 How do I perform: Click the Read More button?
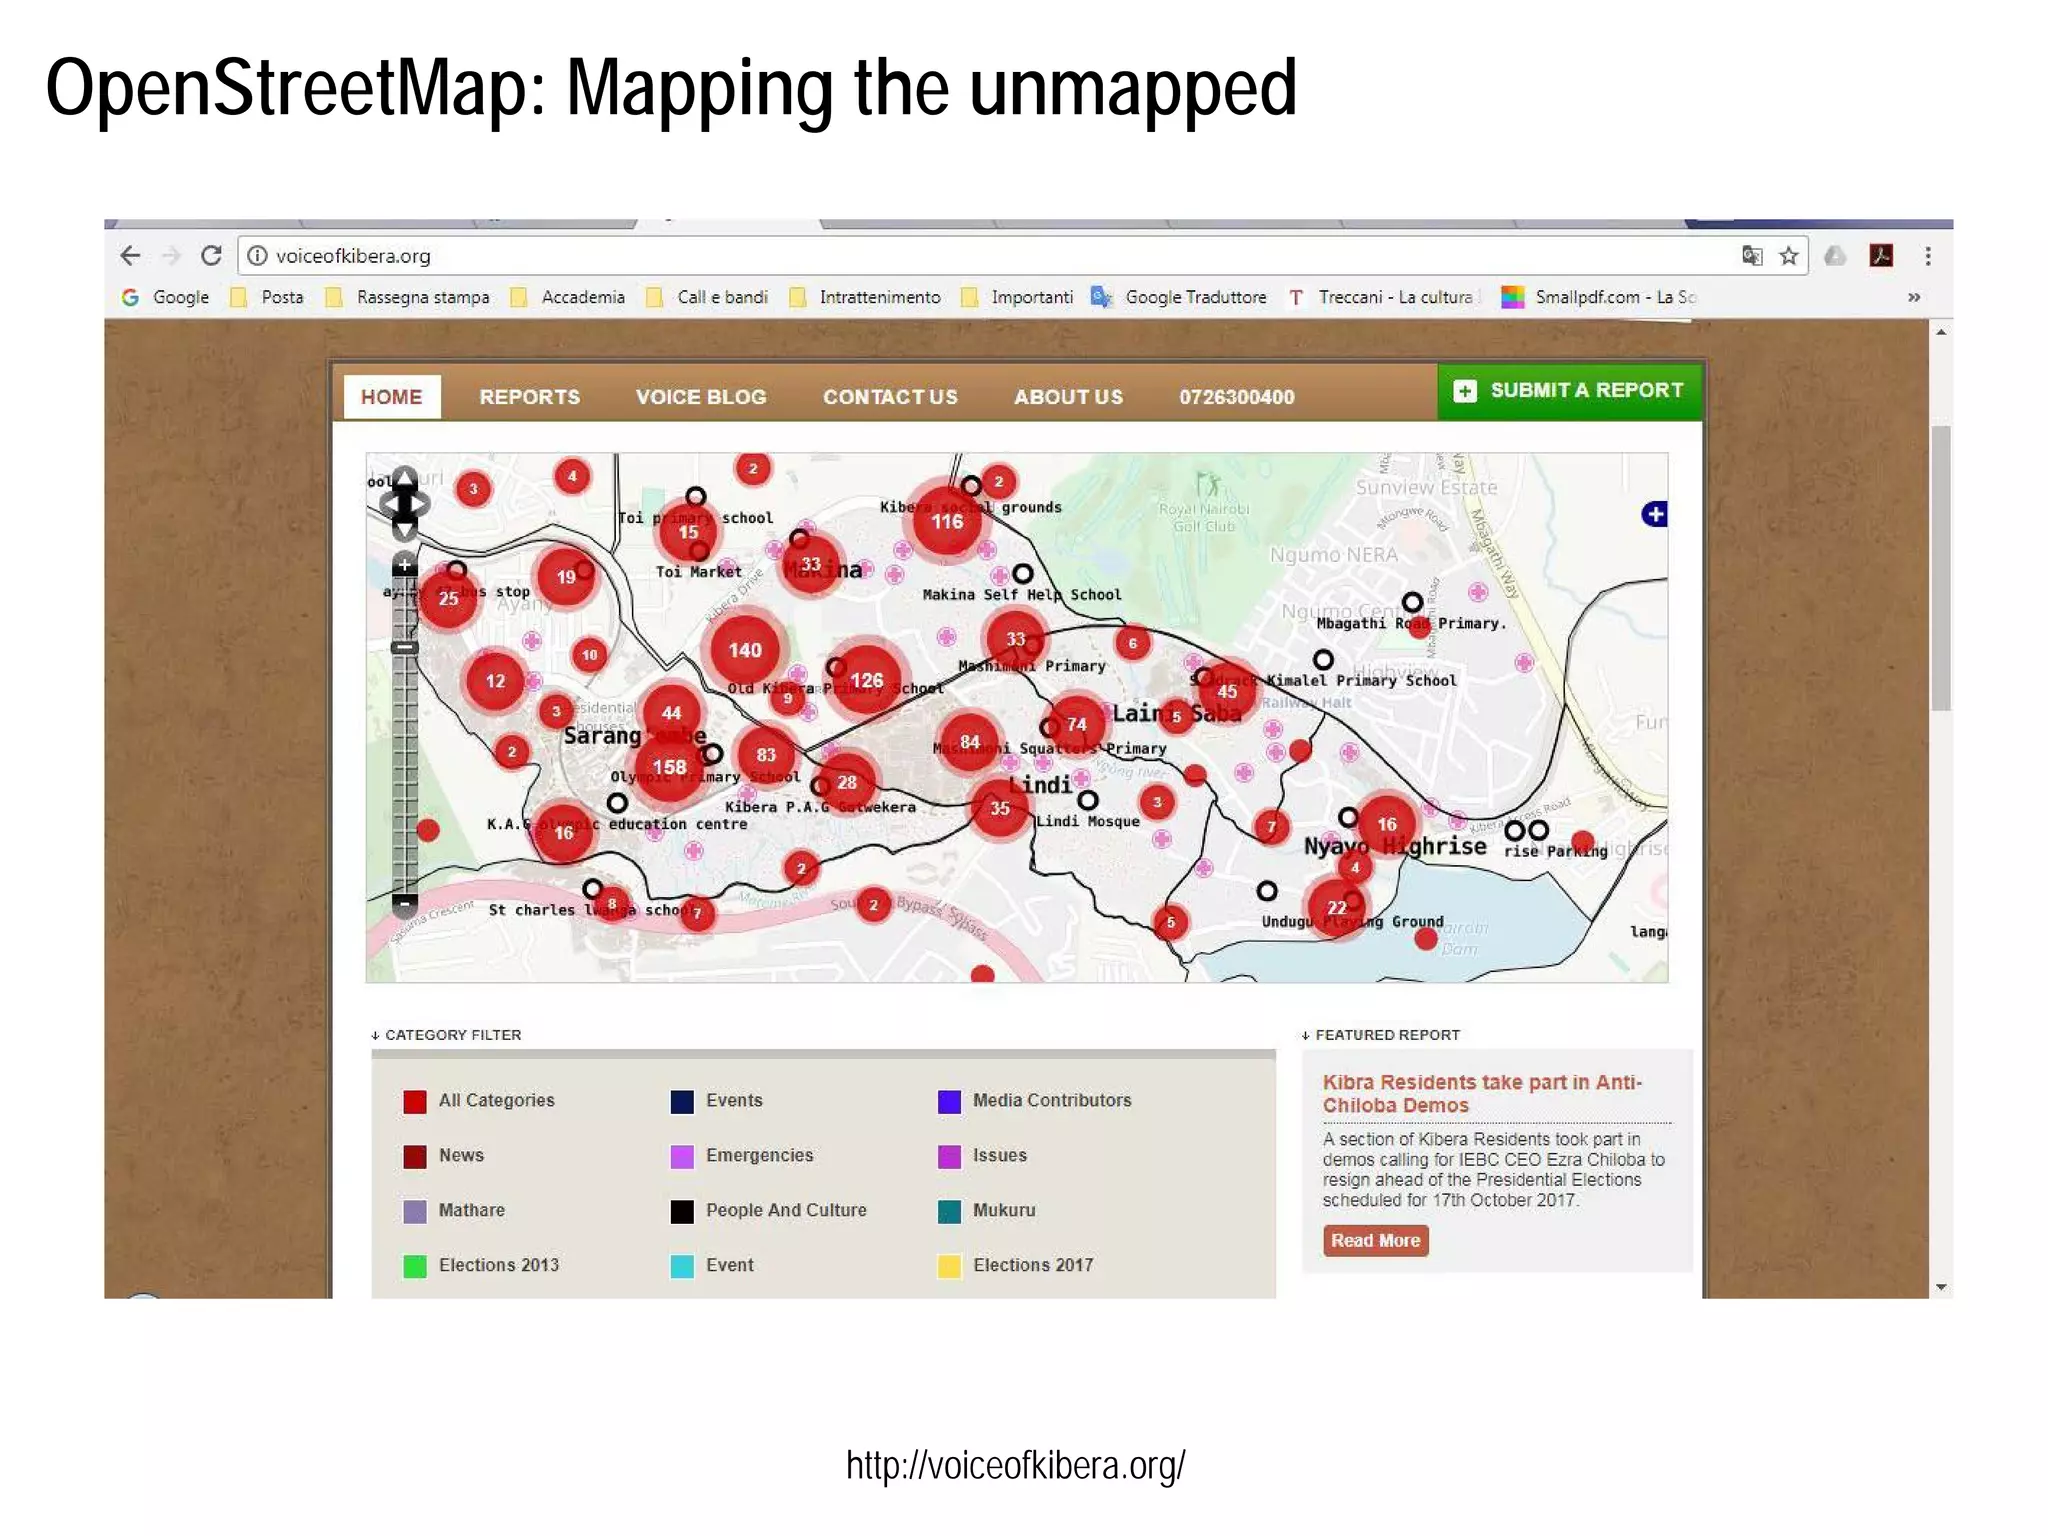tap(1376, 1241)
